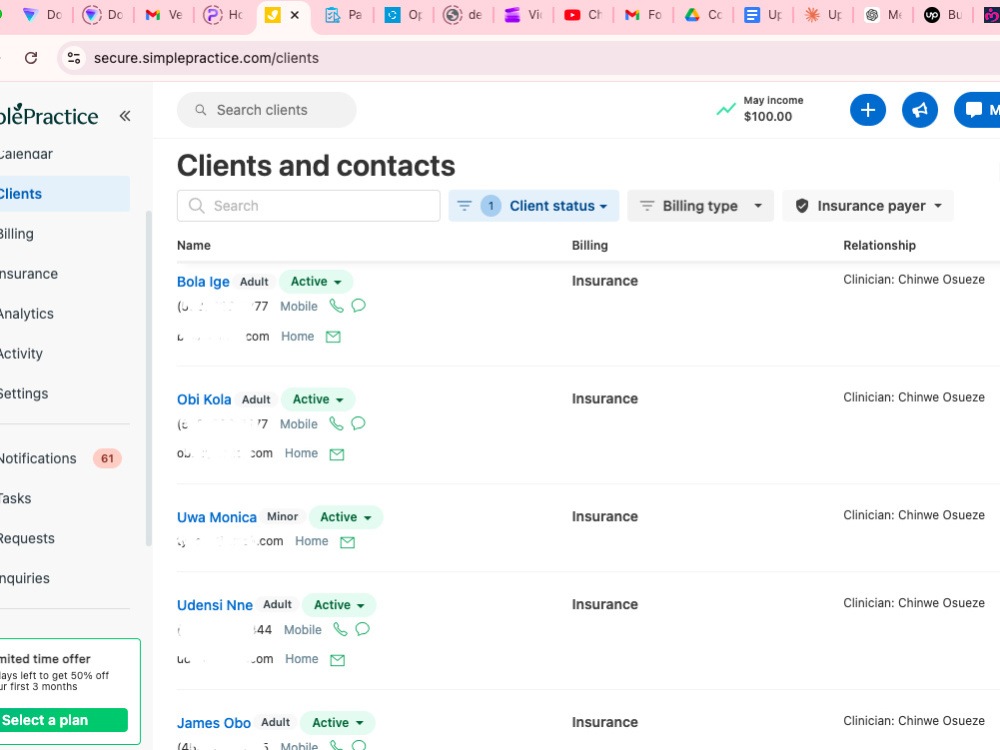Call James Obo using the phone icon
Viewport: 1000px width, 750px height.
[336, 745]
